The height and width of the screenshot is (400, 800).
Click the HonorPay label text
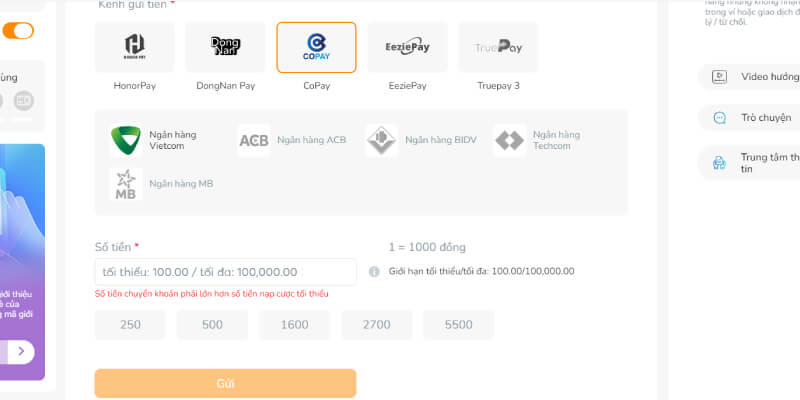click(x=135, y=86)
